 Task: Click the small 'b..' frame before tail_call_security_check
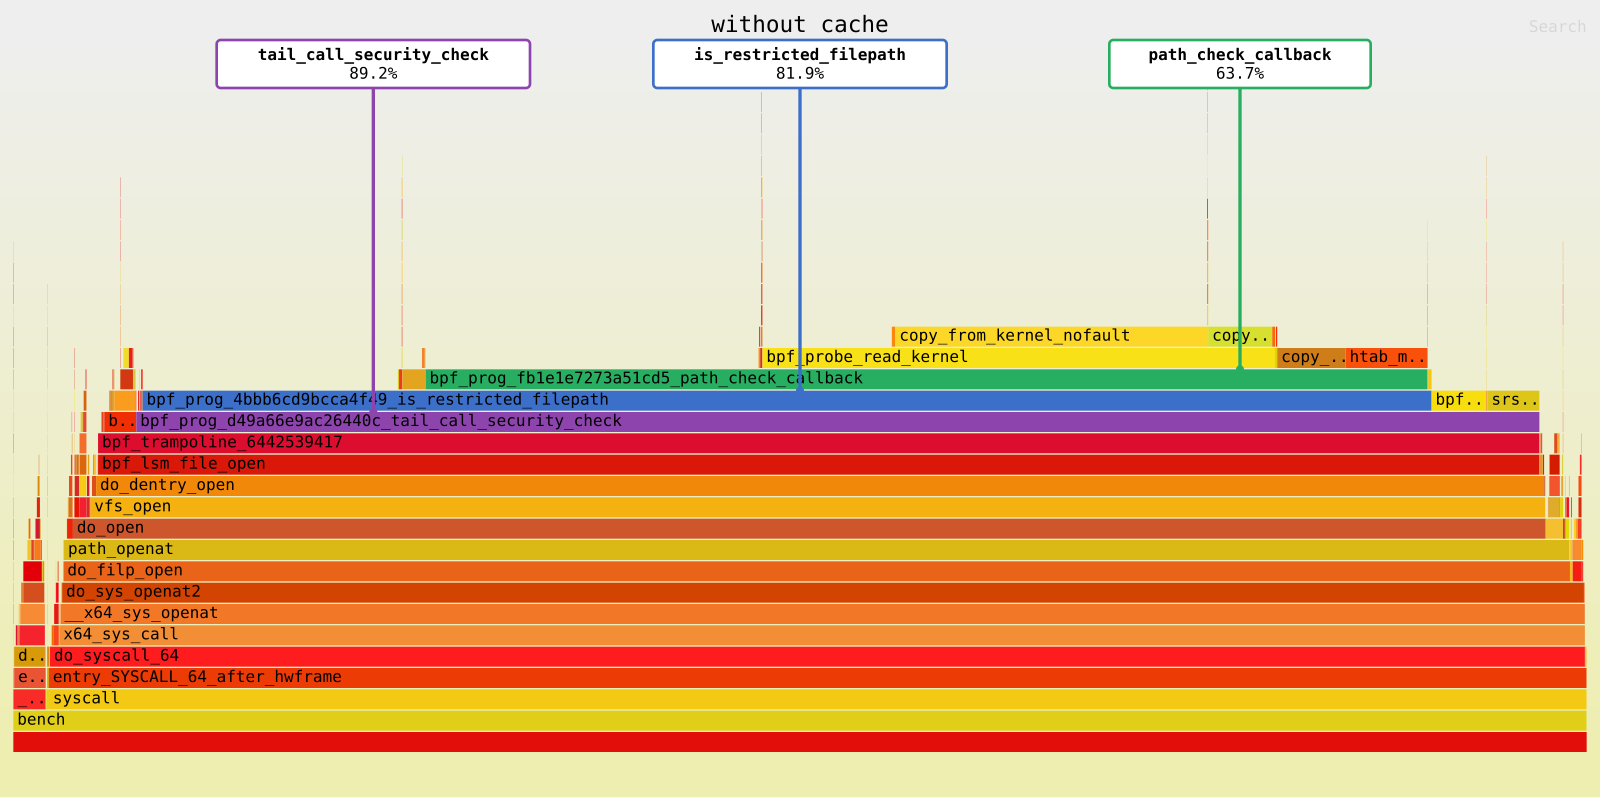point(119,421)
